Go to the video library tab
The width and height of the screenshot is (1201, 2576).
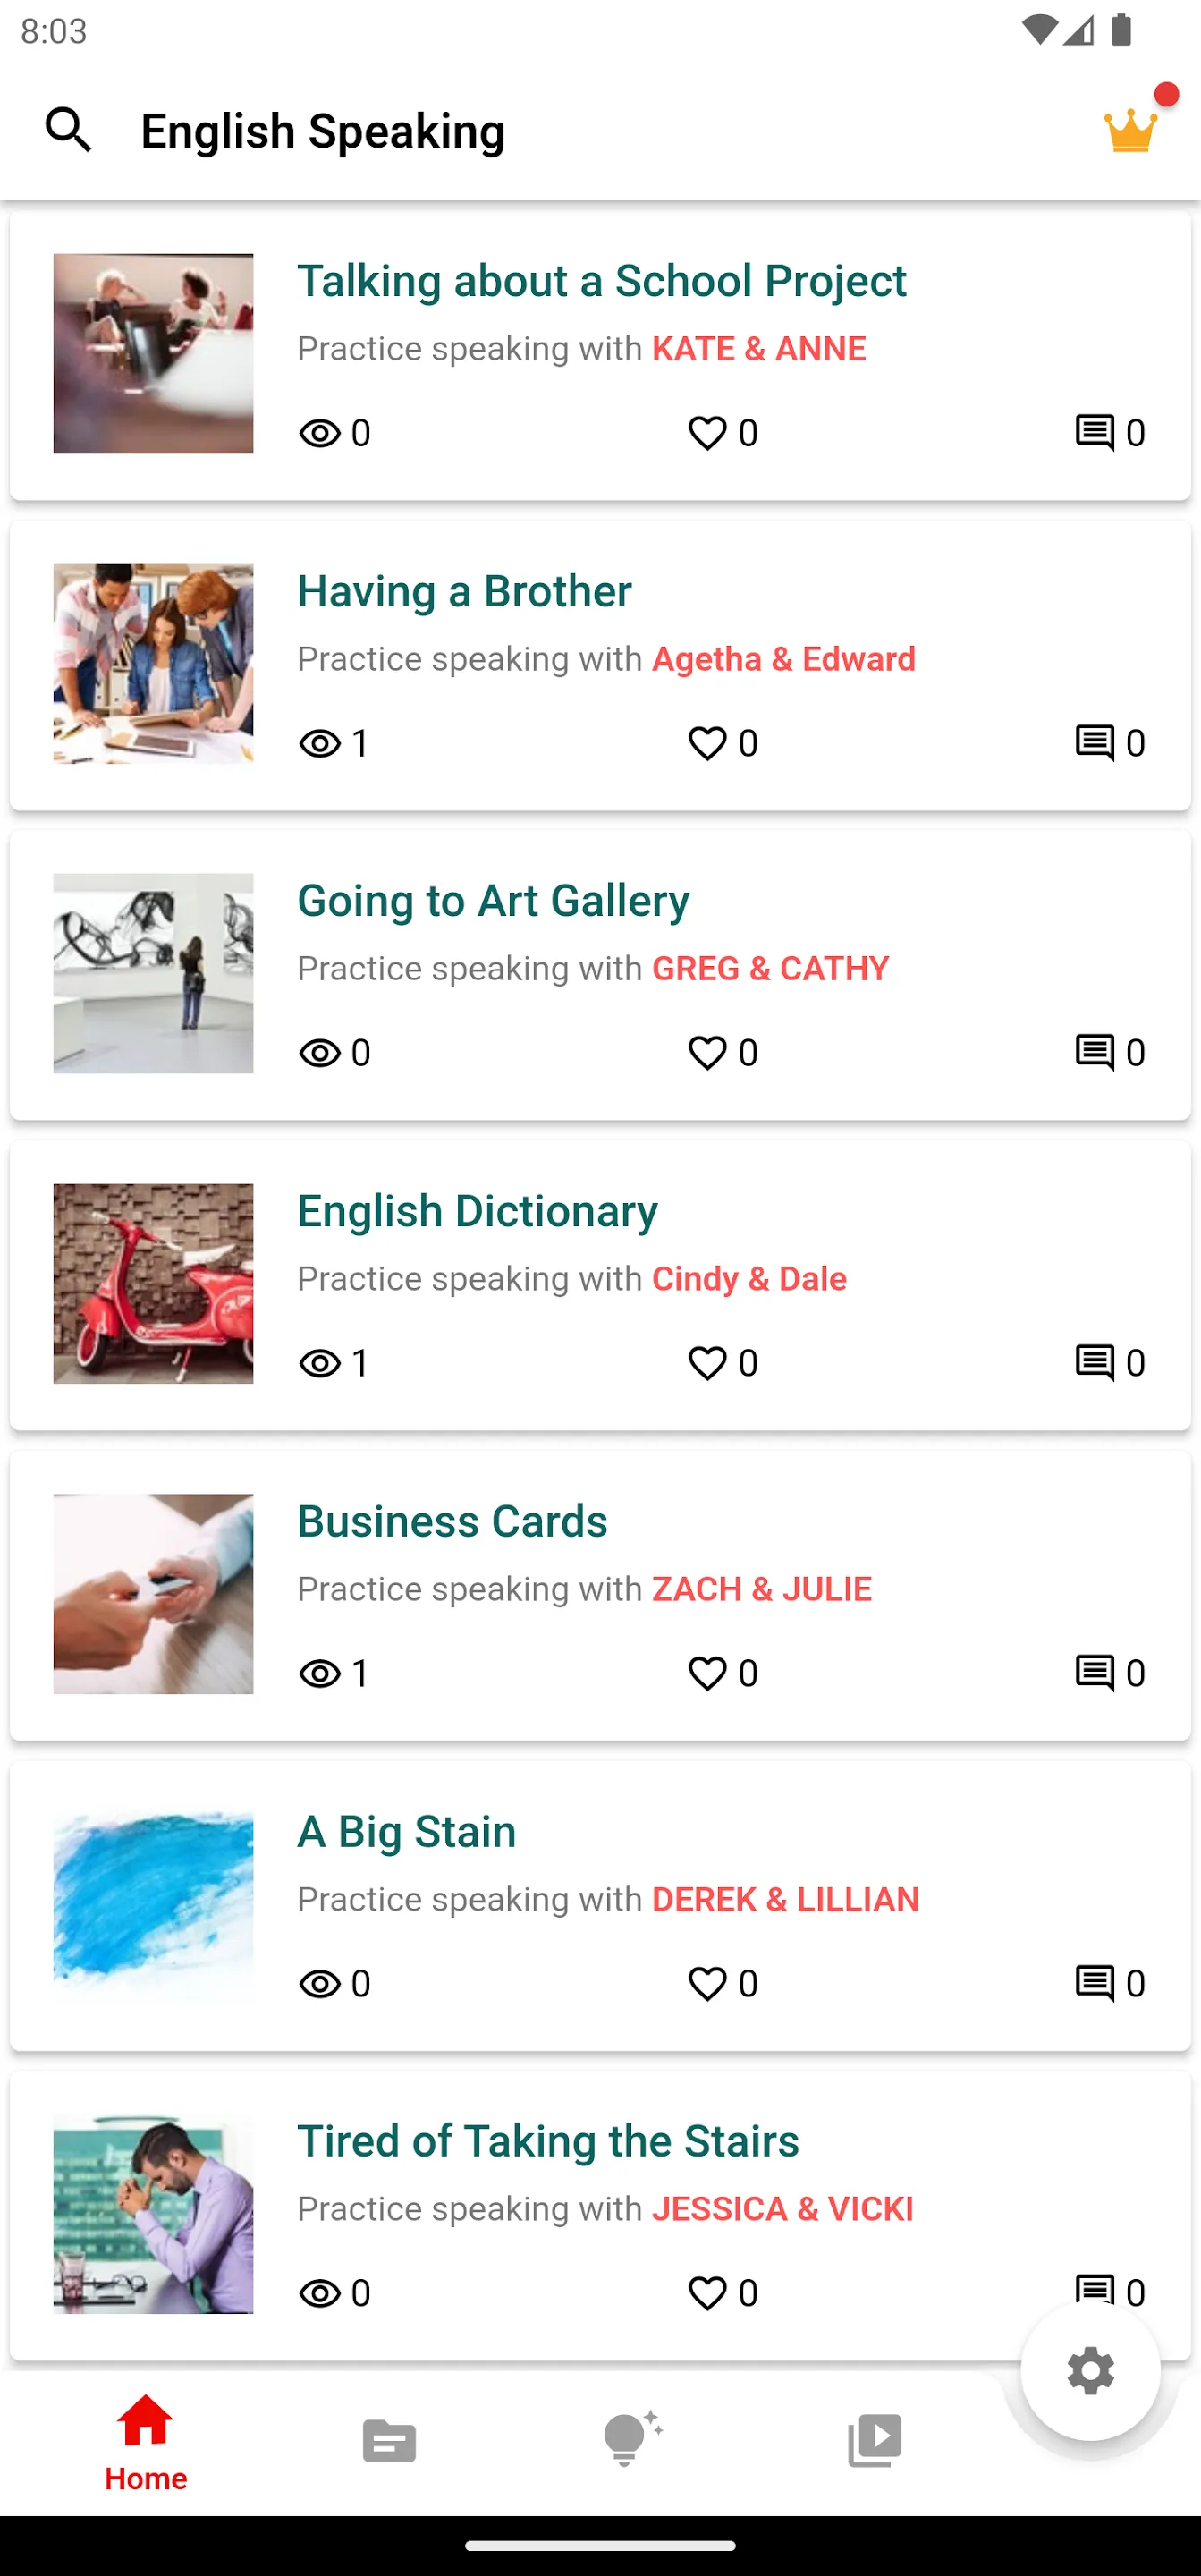point(874,2440)
